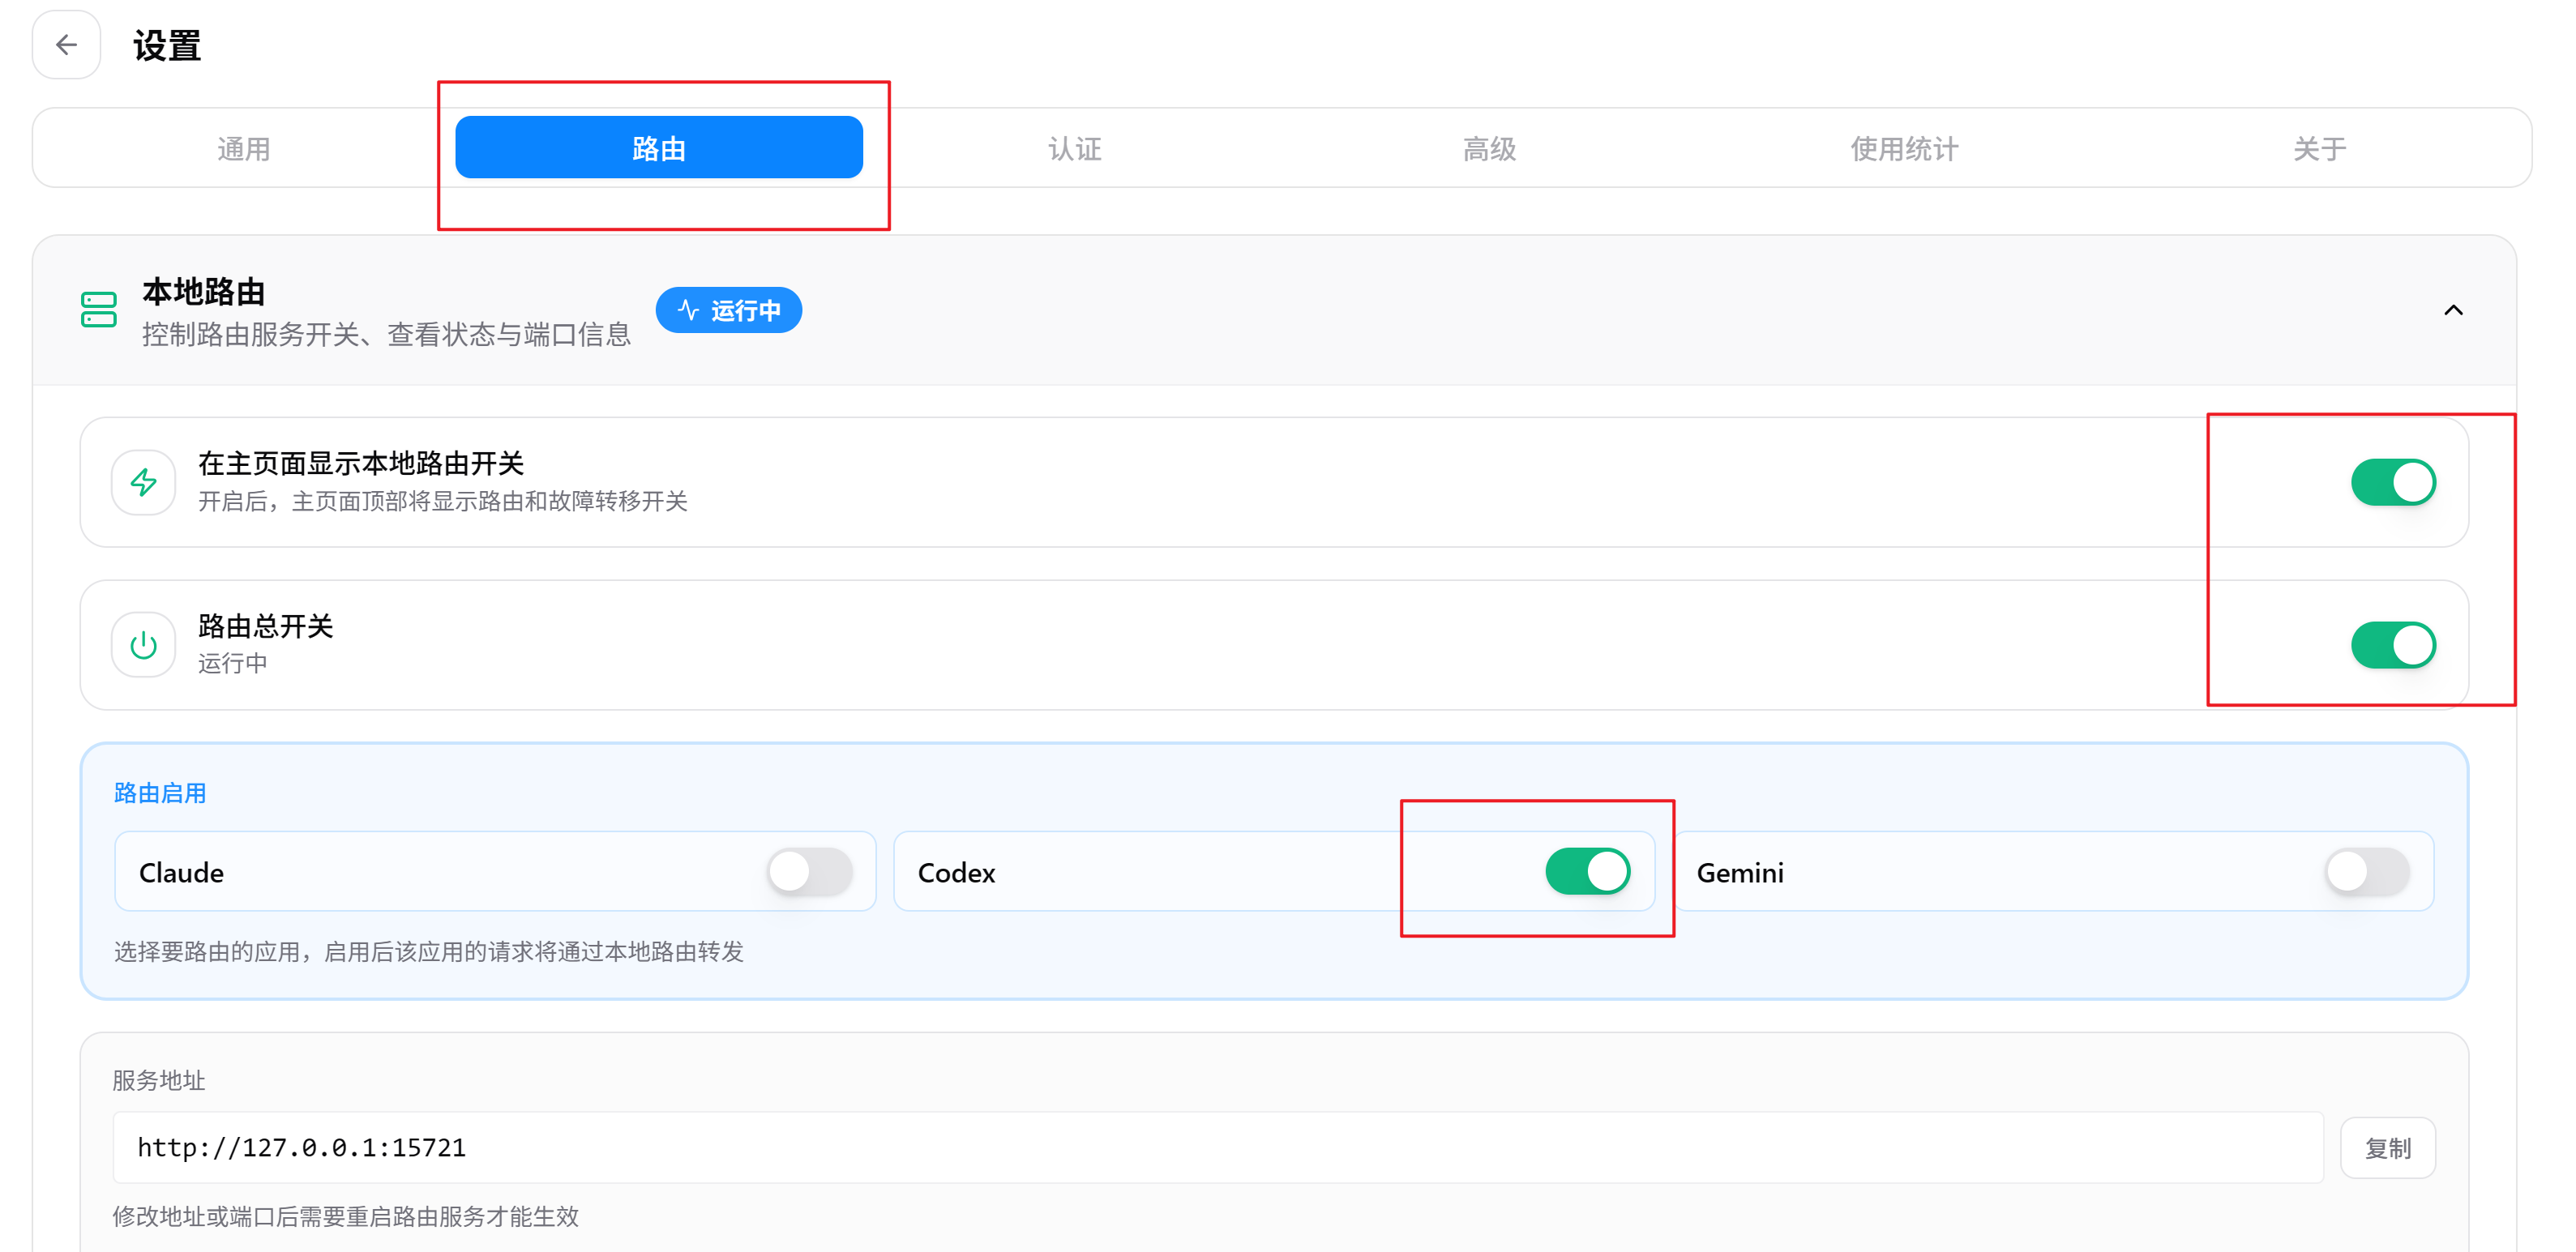Click the 开启后，主页面顶部将显示 description text

point(443,501)
